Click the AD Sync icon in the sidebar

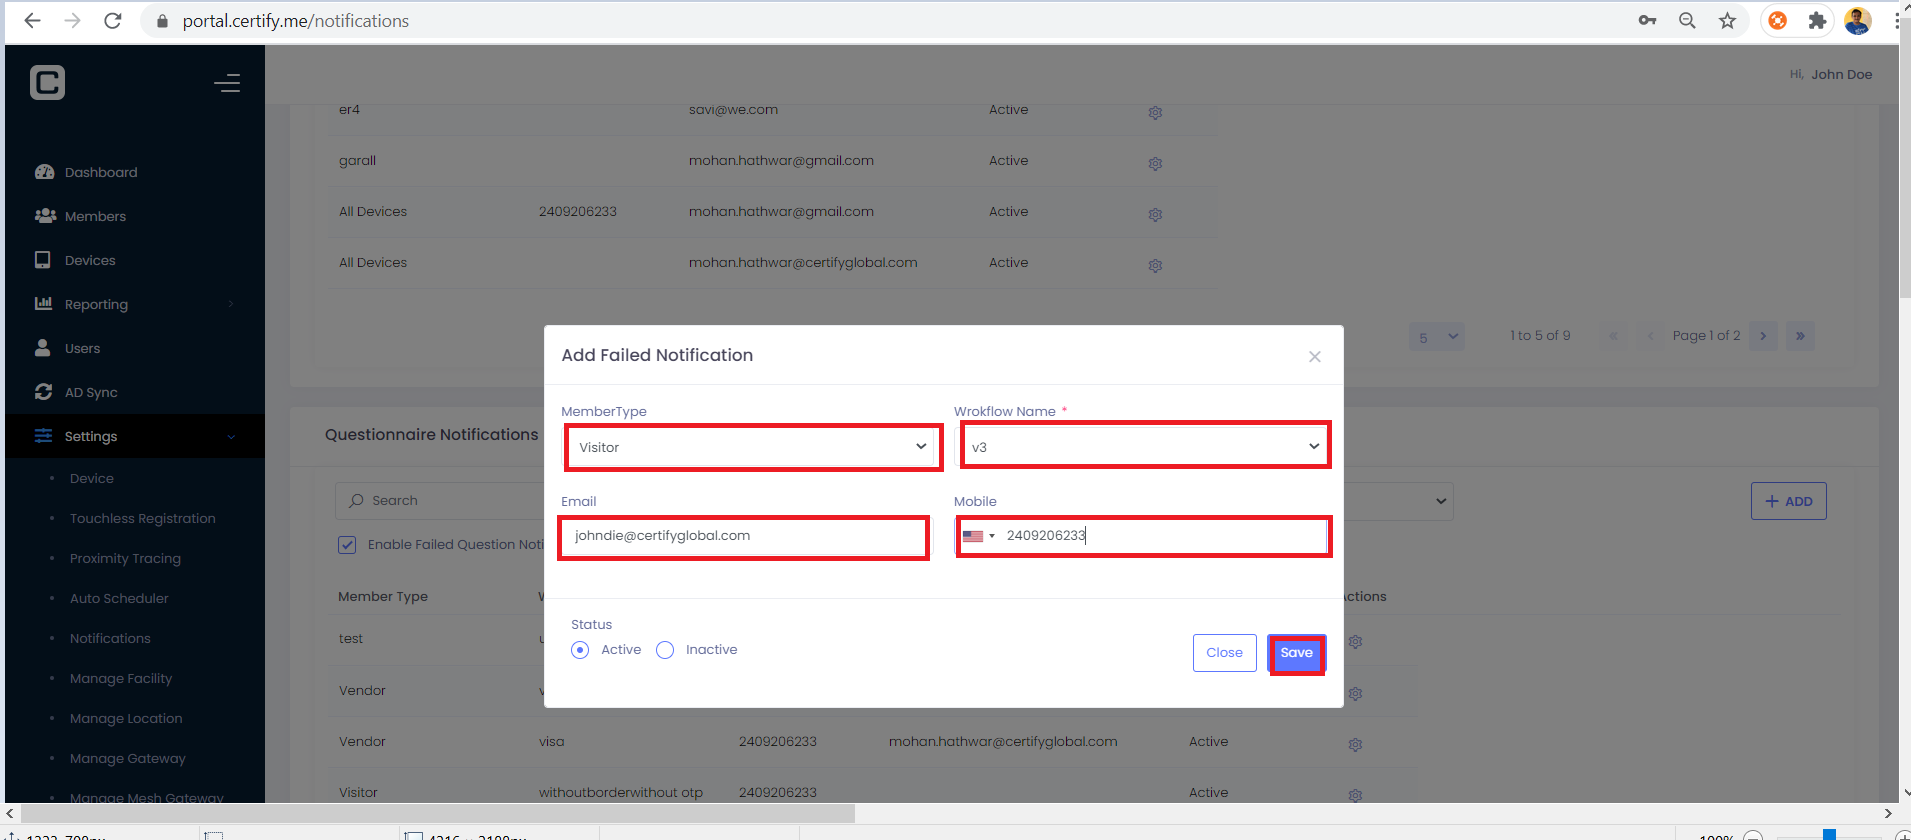tap(43, 392)
